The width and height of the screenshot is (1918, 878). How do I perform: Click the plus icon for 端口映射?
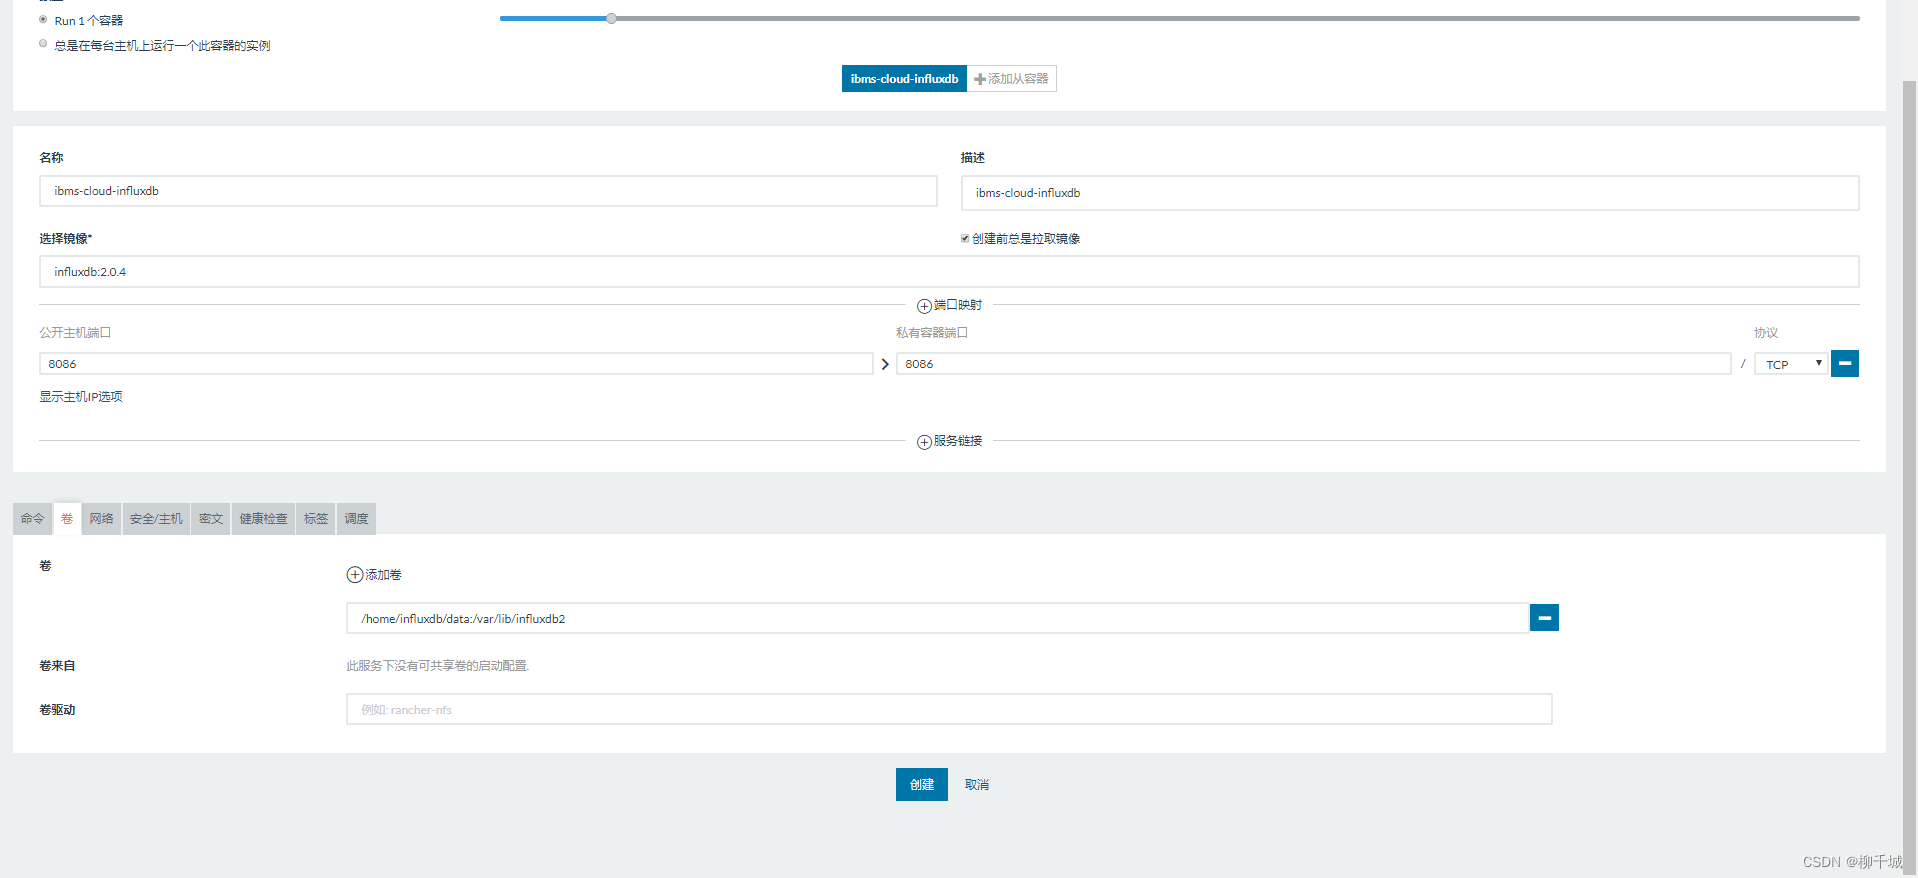click(x=924, y=306)
